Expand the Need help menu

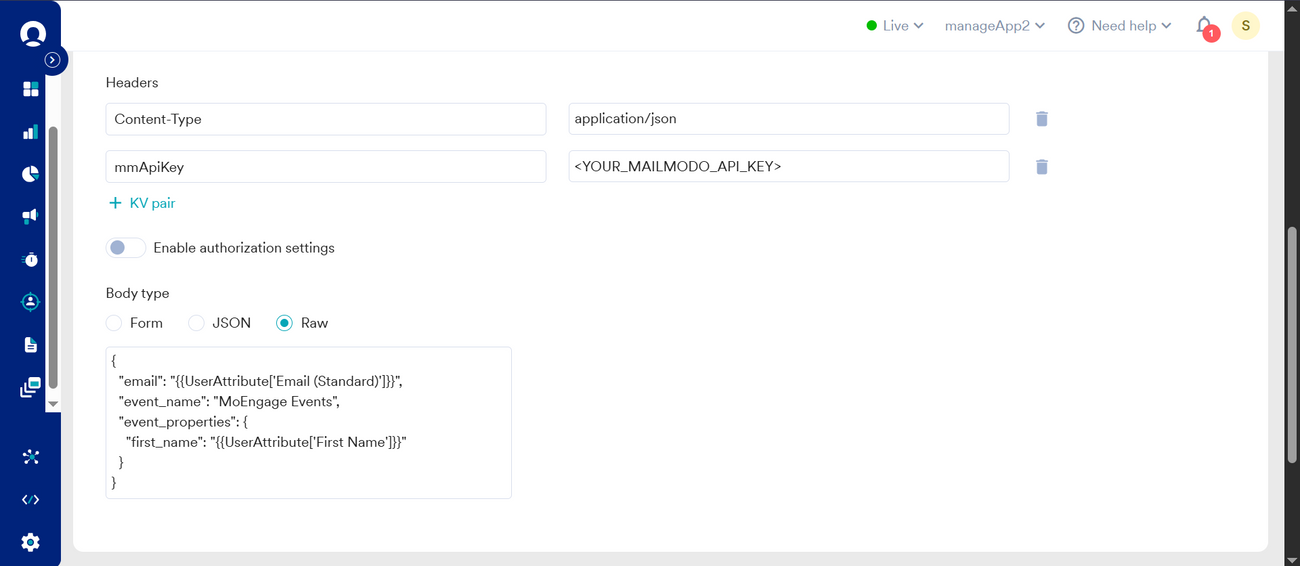pos(1120,26)
